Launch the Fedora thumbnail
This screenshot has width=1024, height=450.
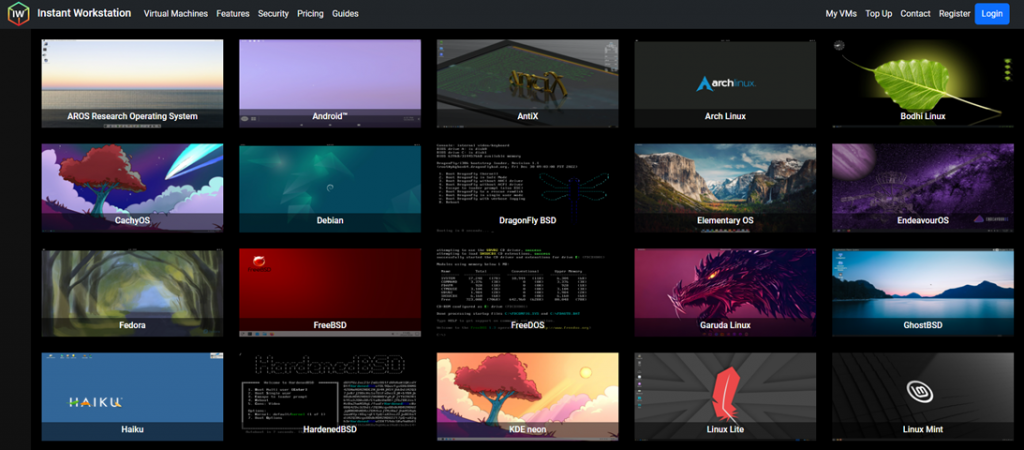(133, 293)
